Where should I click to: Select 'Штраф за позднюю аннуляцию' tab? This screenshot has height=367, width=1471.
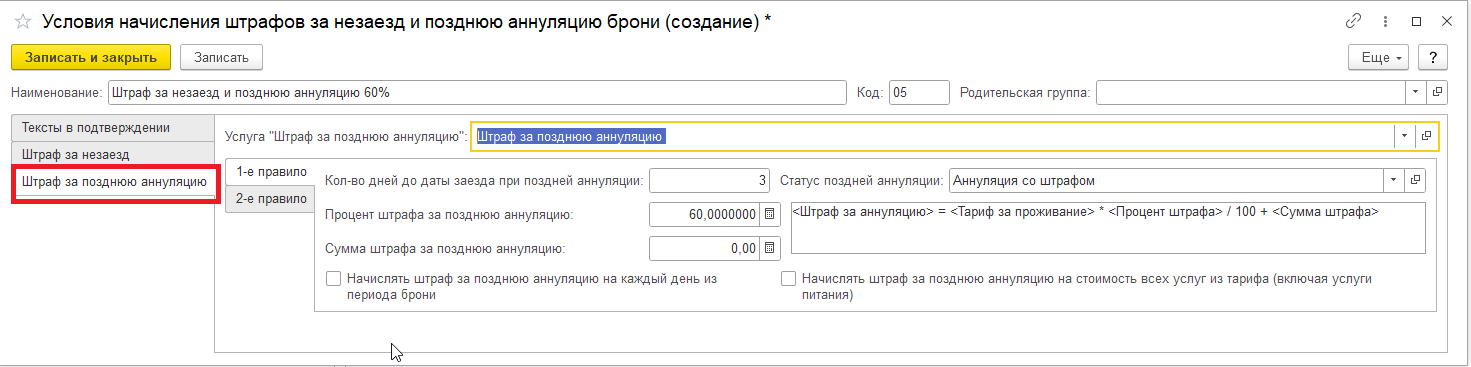114,183
